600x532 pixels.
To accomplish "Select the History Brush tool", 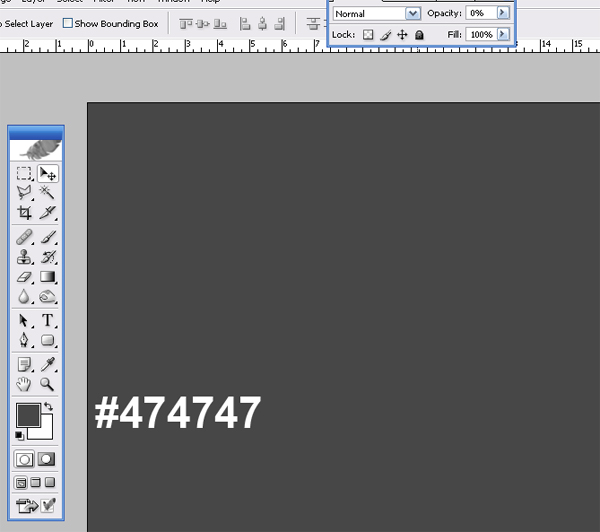I will point(48,257).
